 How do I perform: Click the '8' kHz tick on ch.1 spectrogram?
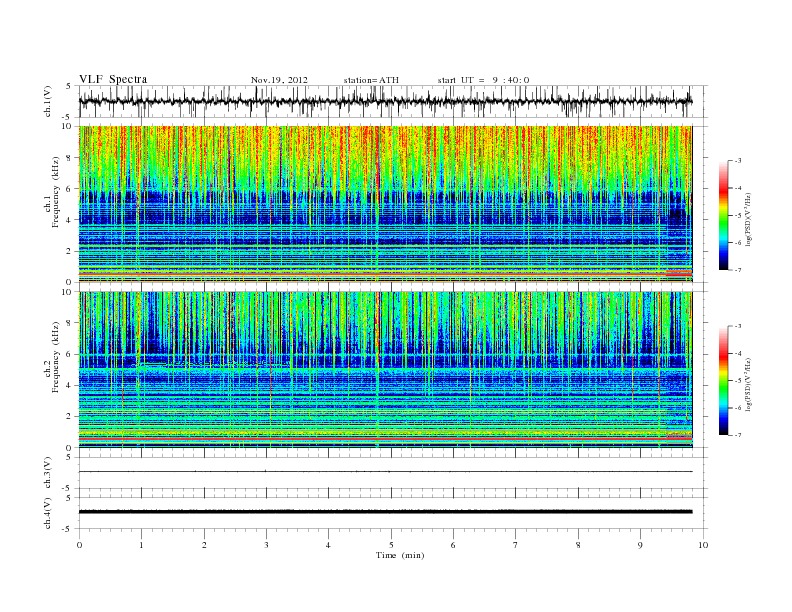(x=69, y=158)
